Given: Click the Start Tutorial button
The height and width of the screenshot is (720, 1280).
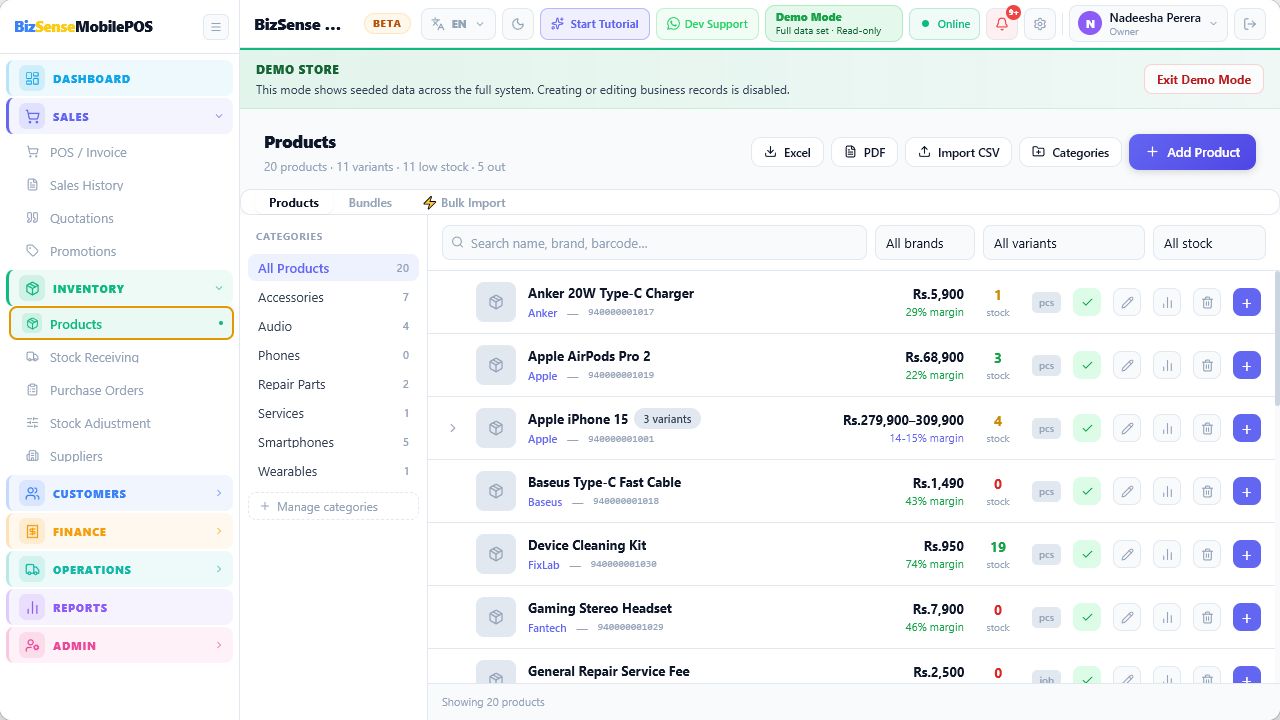Looking at the screenshot, I should tap(595, 24).
